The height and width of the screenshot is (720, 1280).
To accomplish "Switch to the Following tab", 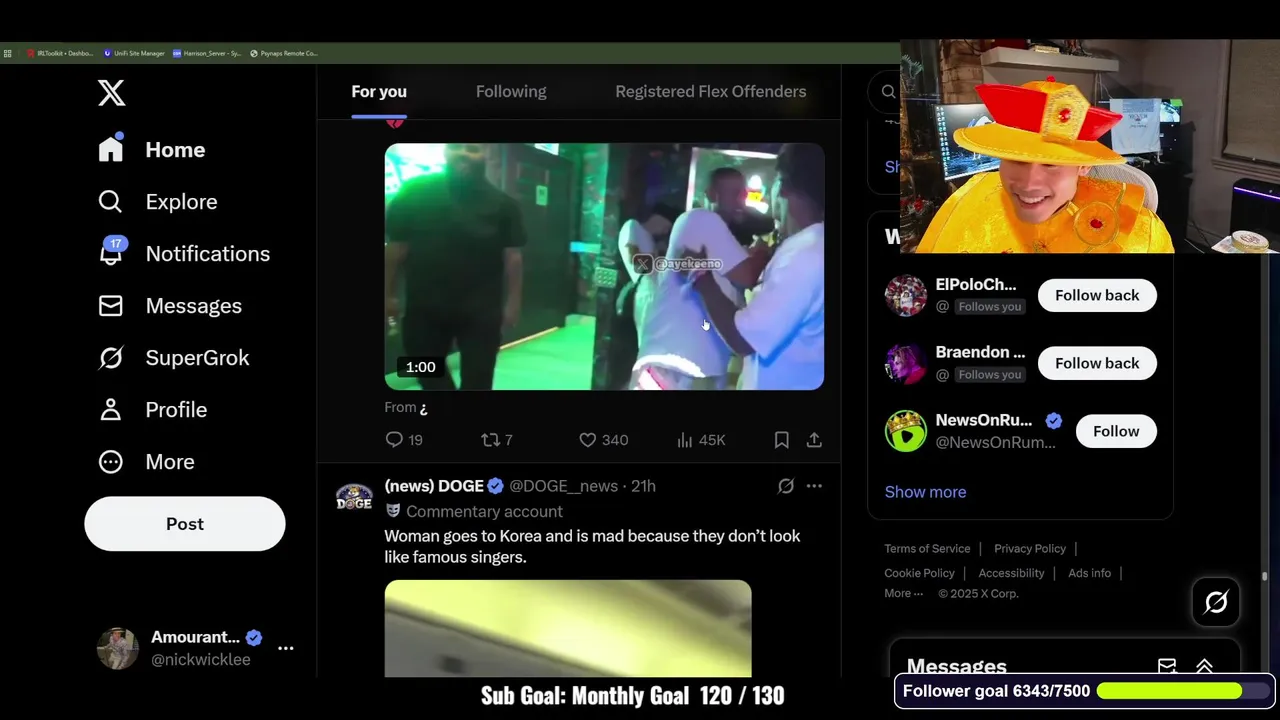I will tap(511, 91).
